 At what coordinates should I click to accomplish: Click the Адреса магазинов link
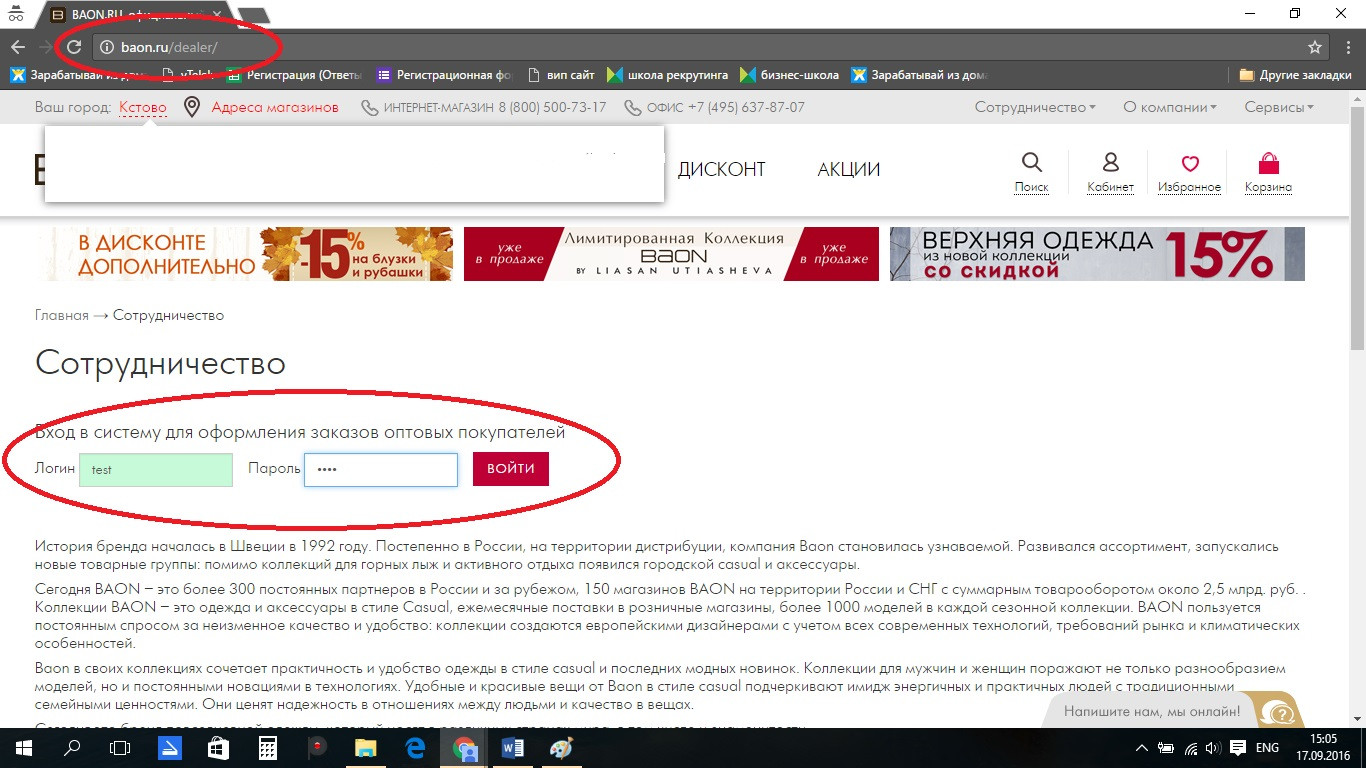275,107
